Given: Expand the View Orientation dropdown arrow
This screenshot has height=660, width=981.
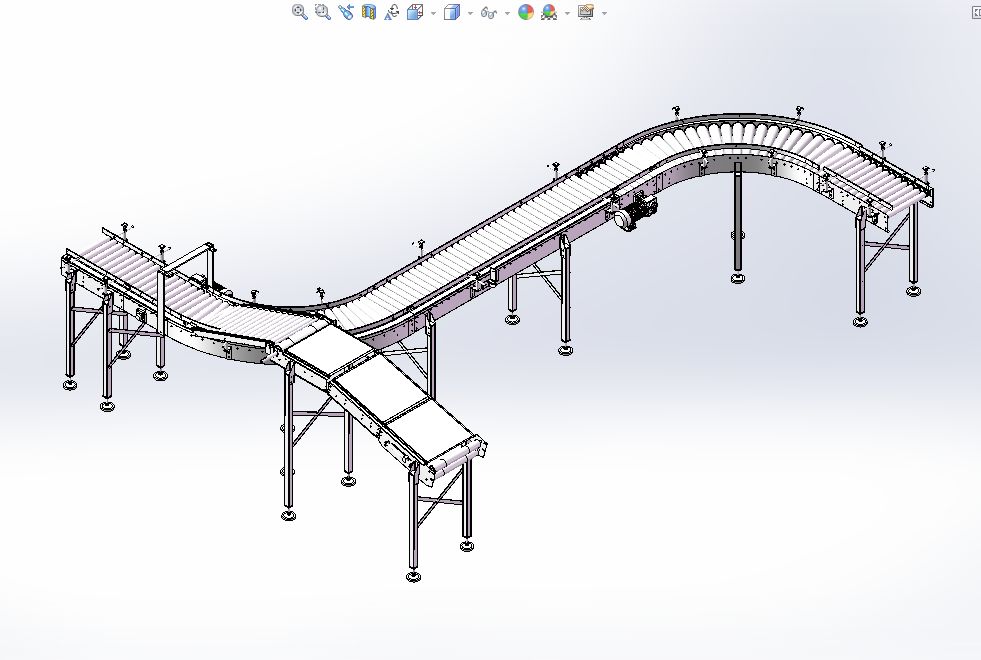Looking at the screenshot, I should (433, 13).
